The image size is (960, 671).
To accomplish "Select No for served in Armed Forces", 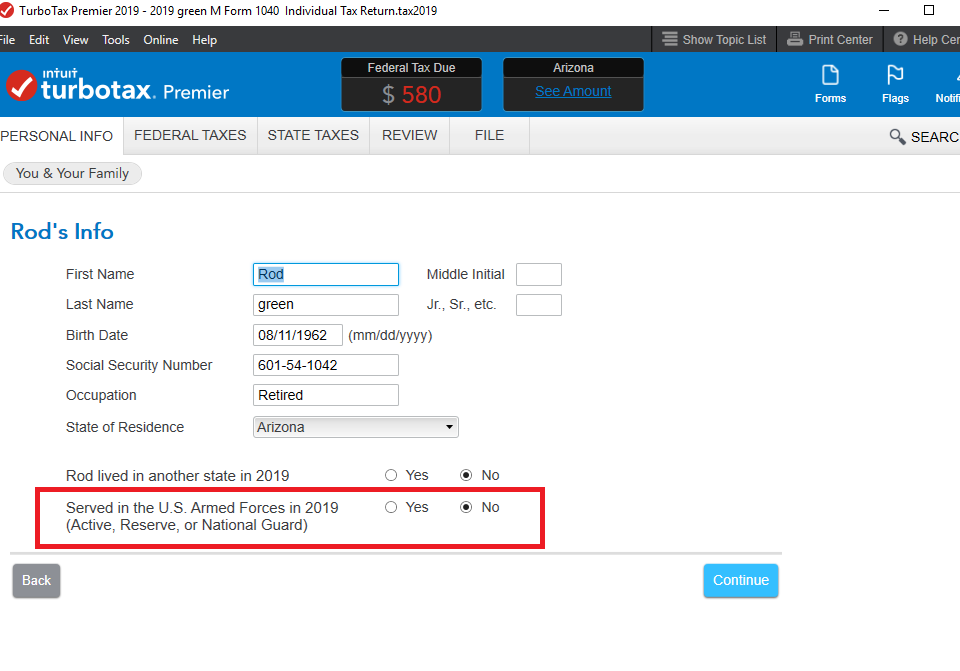I will point(466,507).
